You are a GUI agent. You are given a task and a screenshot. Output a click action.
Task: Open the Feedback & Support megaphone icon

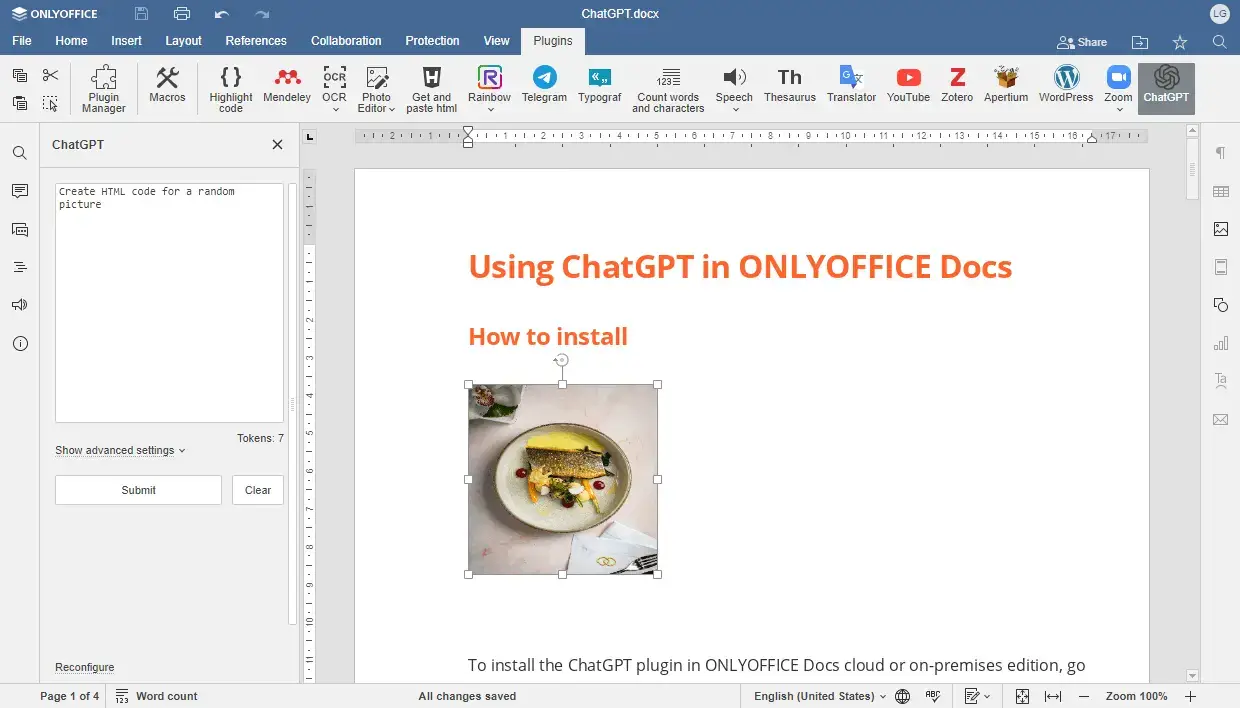point(19,305)
